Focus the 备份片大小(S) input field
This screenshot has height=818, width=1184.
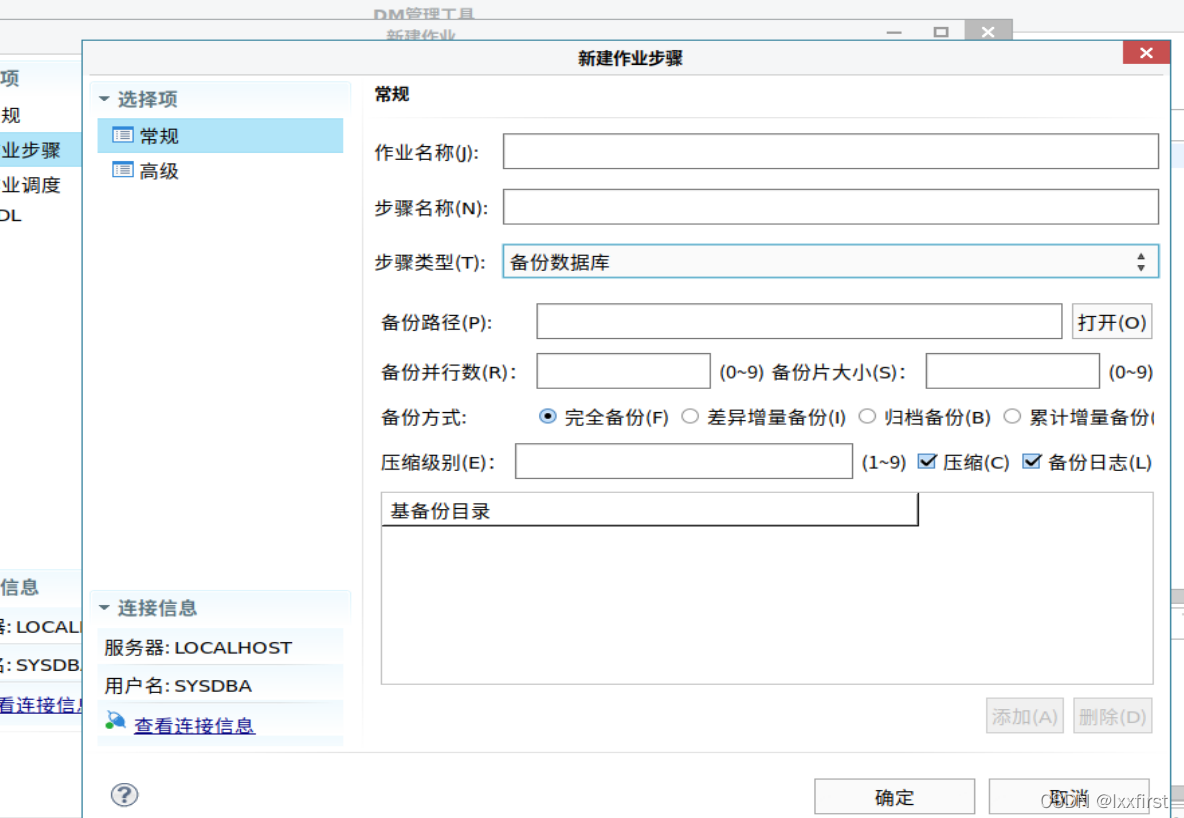1013,371
